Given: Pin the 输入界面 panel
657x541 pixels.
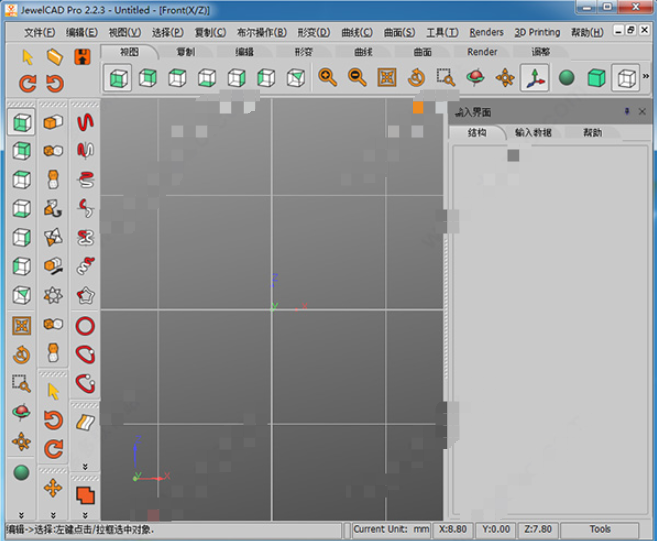Looking at the screenshot, I should [626, 111].
